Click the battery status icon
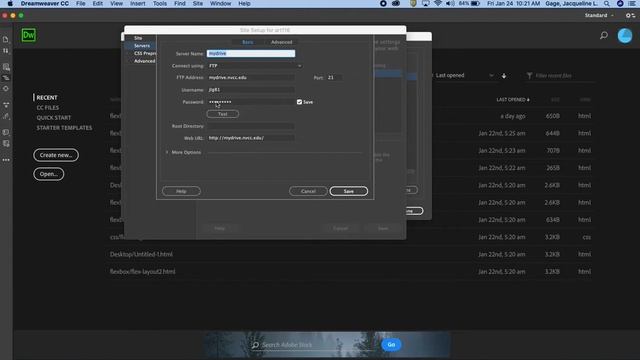 [476, 4]
